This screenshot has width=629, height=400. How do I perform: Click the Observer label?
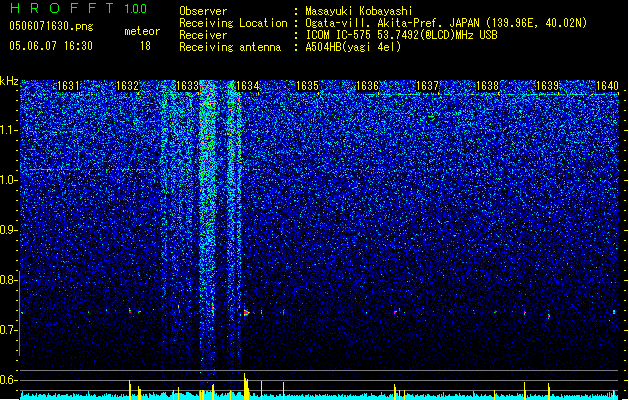click(203, 11)
